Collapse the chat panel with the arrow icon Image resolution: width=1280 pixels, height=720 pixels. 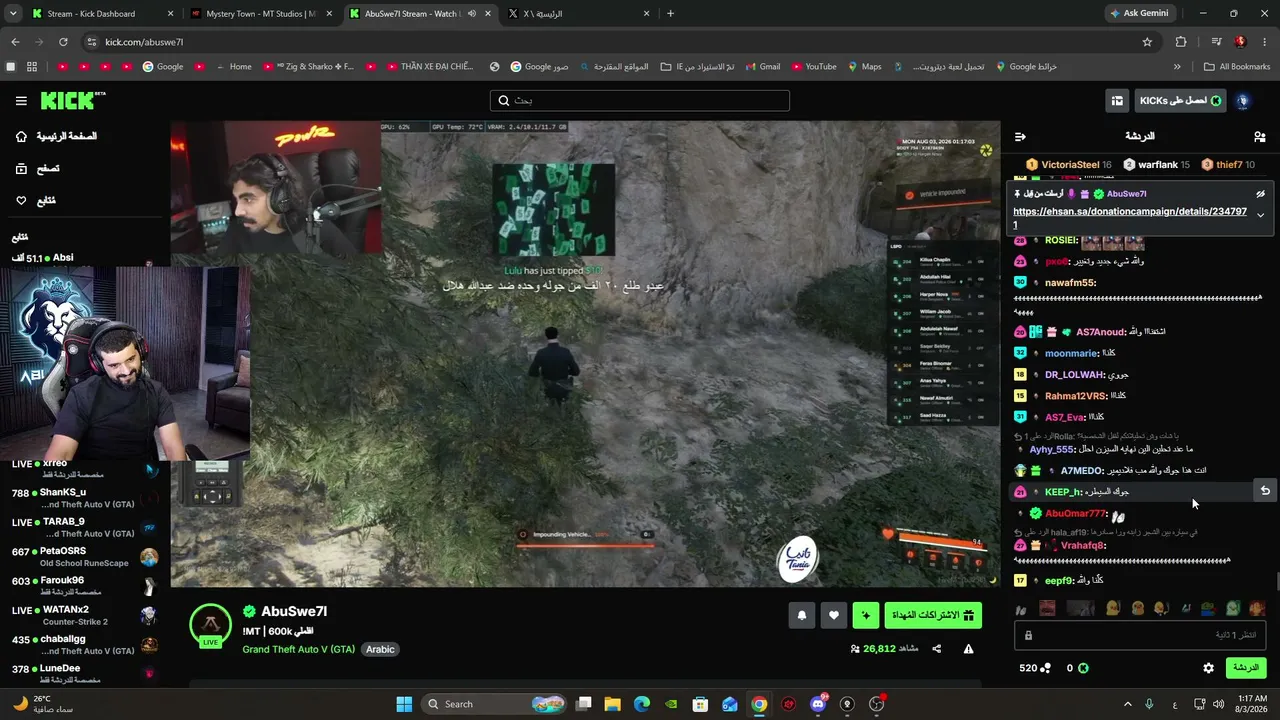pos(1020,137)
